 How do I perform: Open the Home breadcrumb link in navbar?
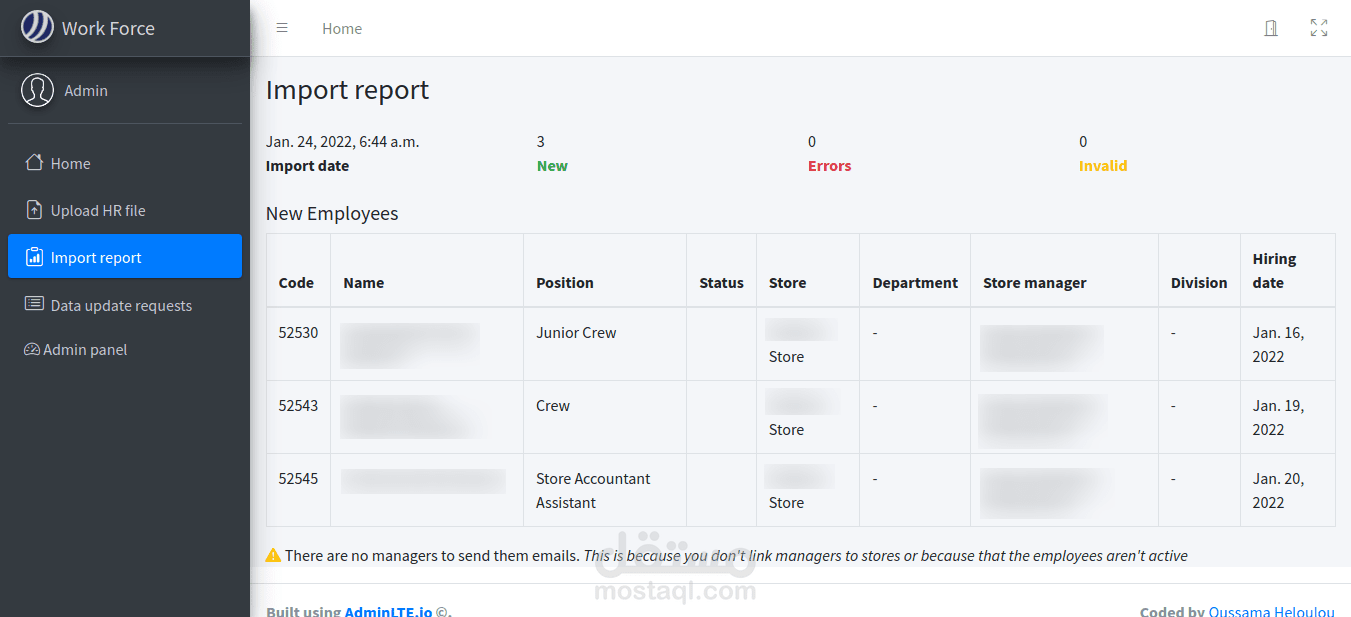[342, 29]
